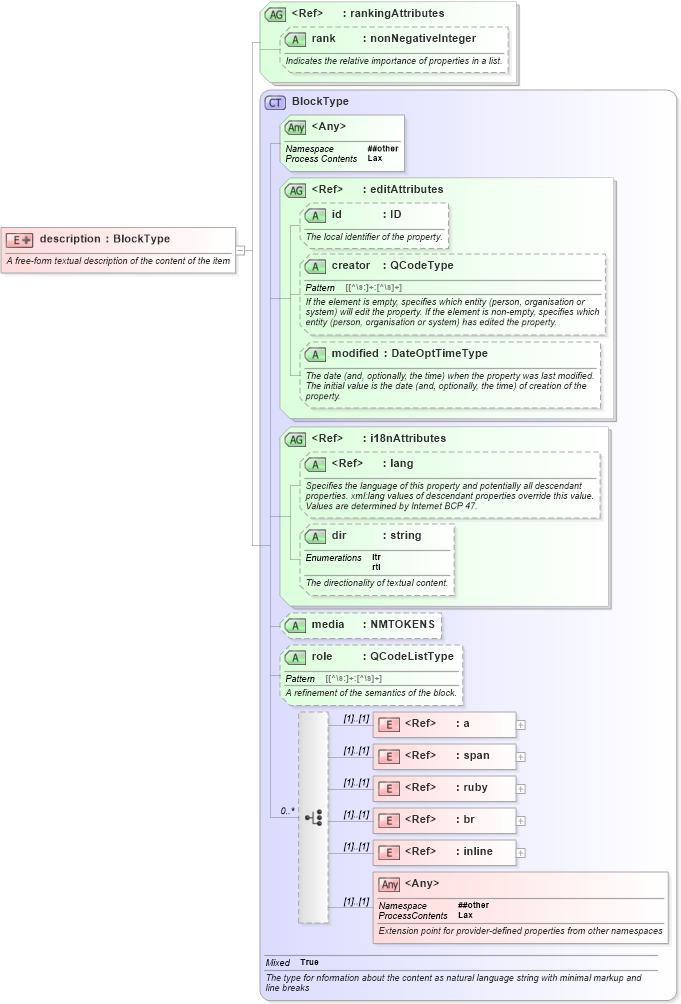Click the Lax value under green Any
The width and height of the screenshot is (681, 1004).
click(x=374, y=158)
